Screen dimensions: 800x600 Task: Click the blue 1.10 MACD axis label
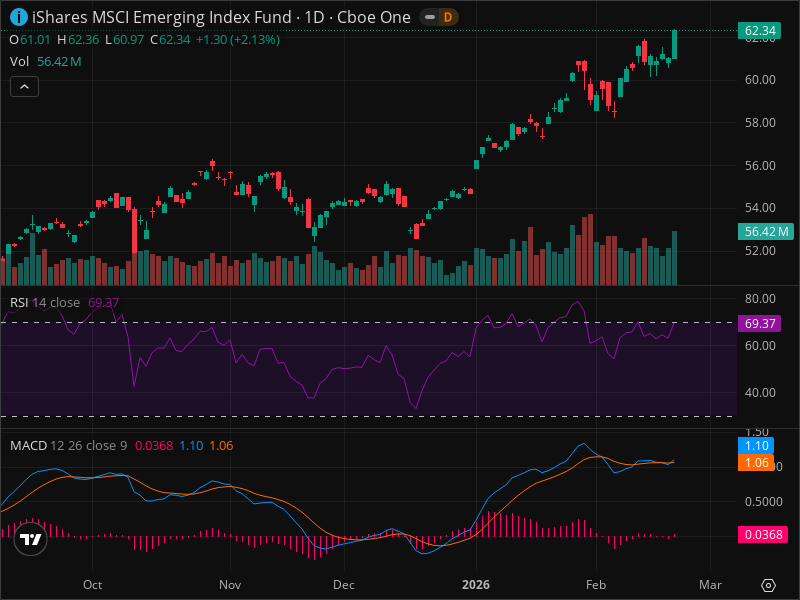[756, 446]
